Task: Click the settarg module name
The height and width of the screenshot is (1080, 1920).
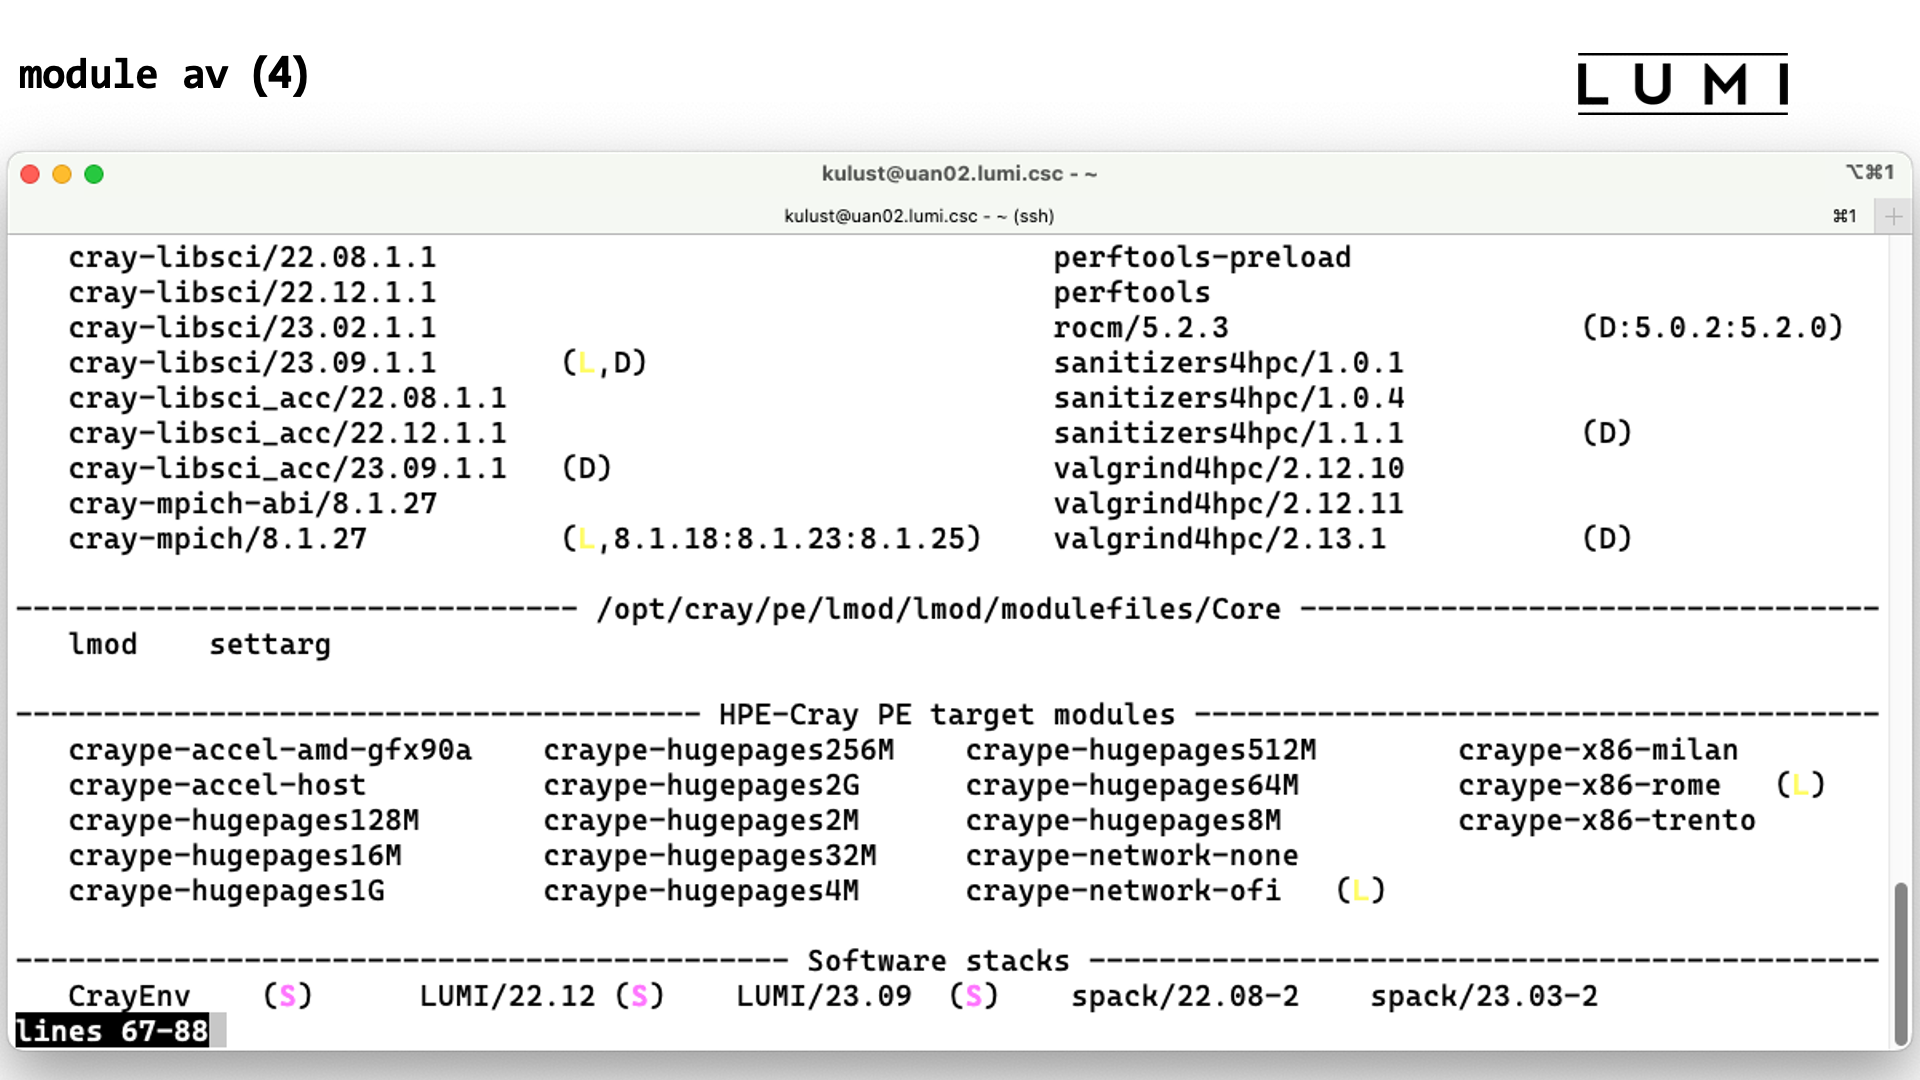Action: [x=269, y=645]
